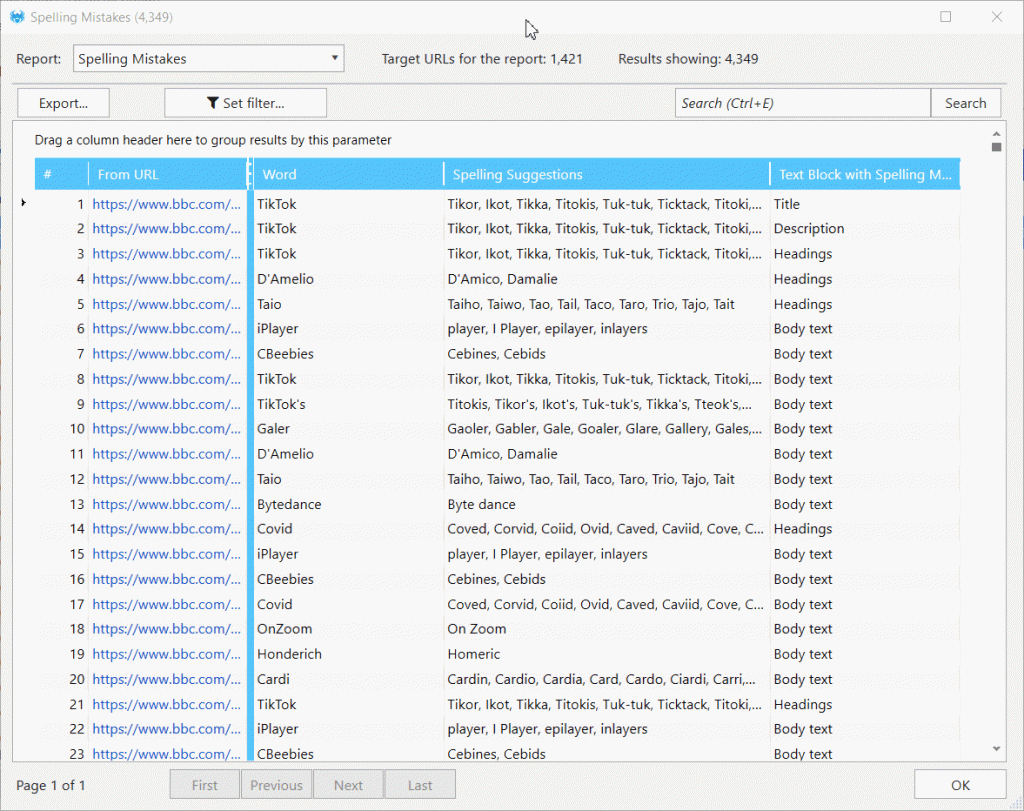
Task: Sort by Text Block with Spelling M... header
Action: [x=865, y=174]
